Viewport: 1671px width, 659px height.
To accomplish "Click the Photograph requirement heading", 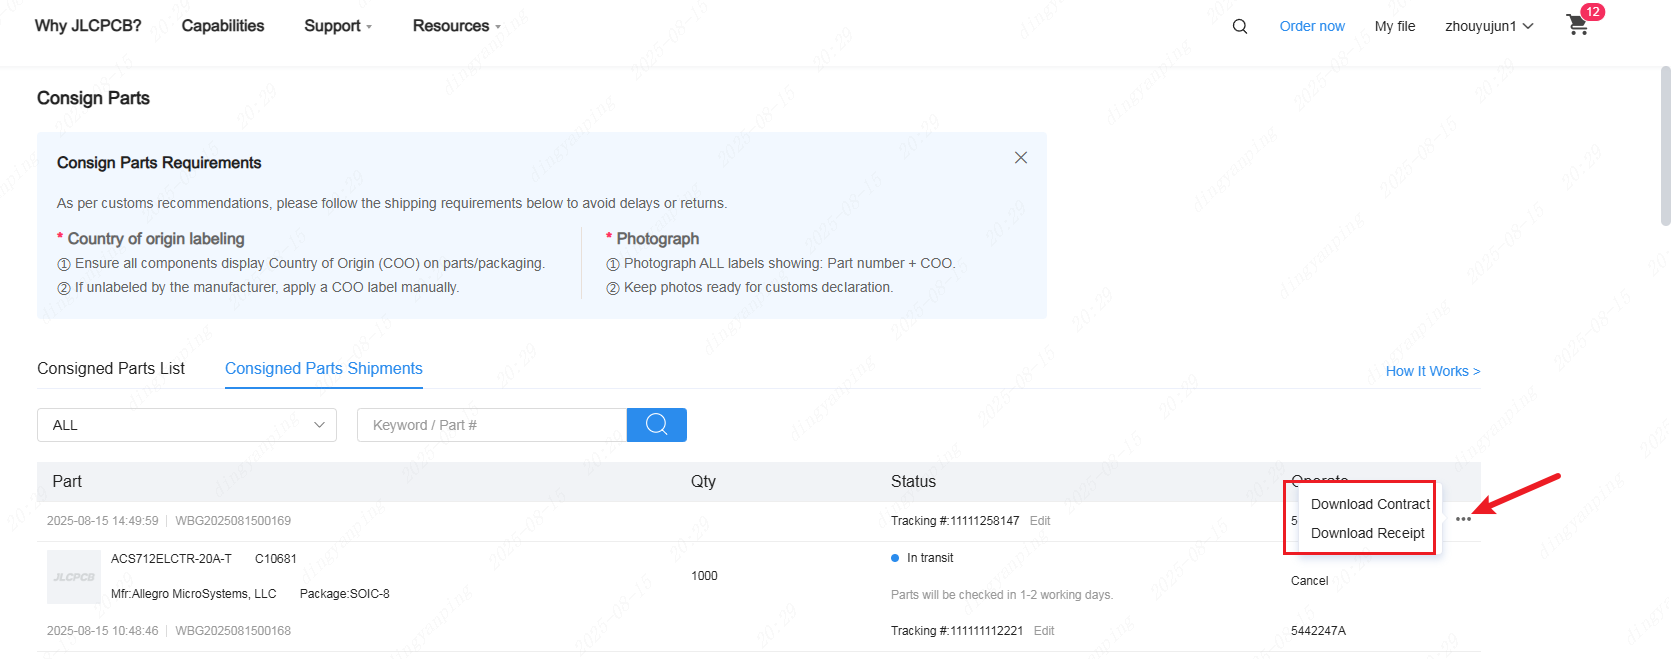I will 658,239.
